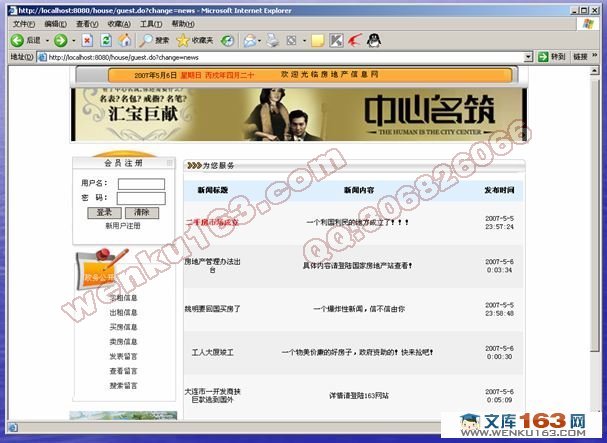The width and height of the screenshot is (607, 443).
Task: Open the 买房信息 sidebar link
Action: point(123,327)
